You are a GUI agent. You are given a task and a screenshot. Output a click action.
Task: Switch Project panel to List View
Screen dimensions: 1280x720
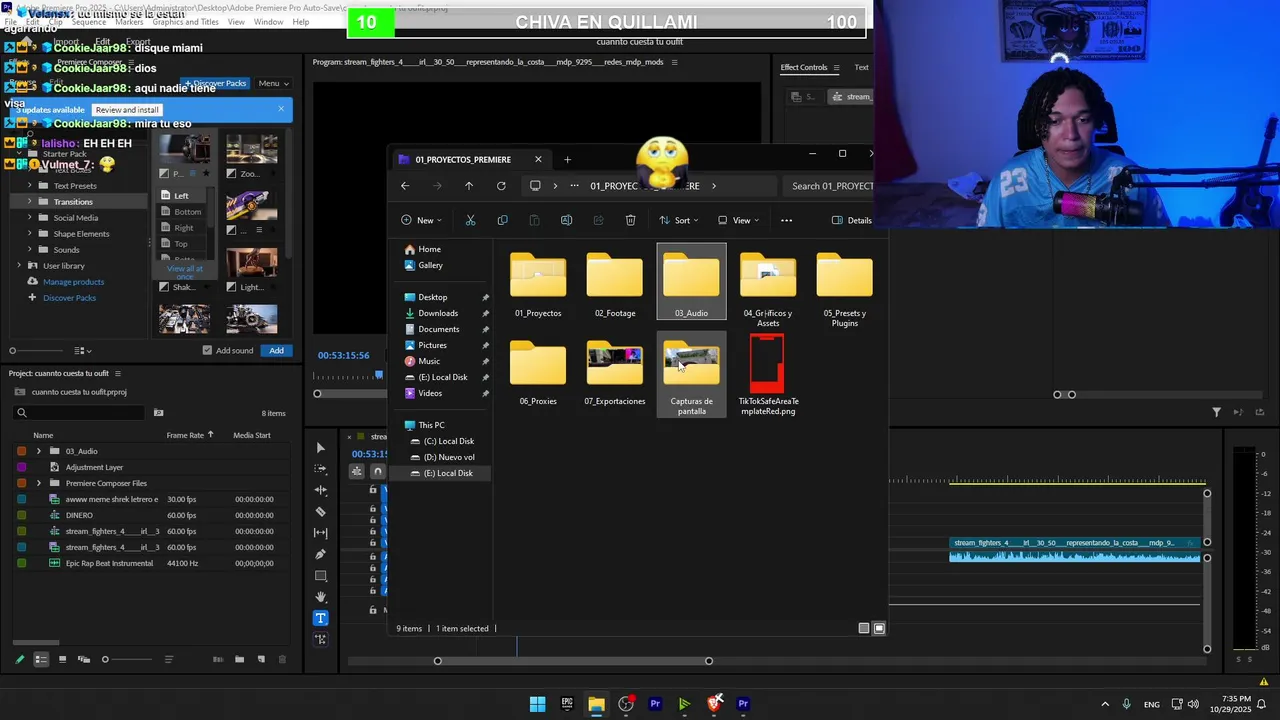tap(41, 659)
